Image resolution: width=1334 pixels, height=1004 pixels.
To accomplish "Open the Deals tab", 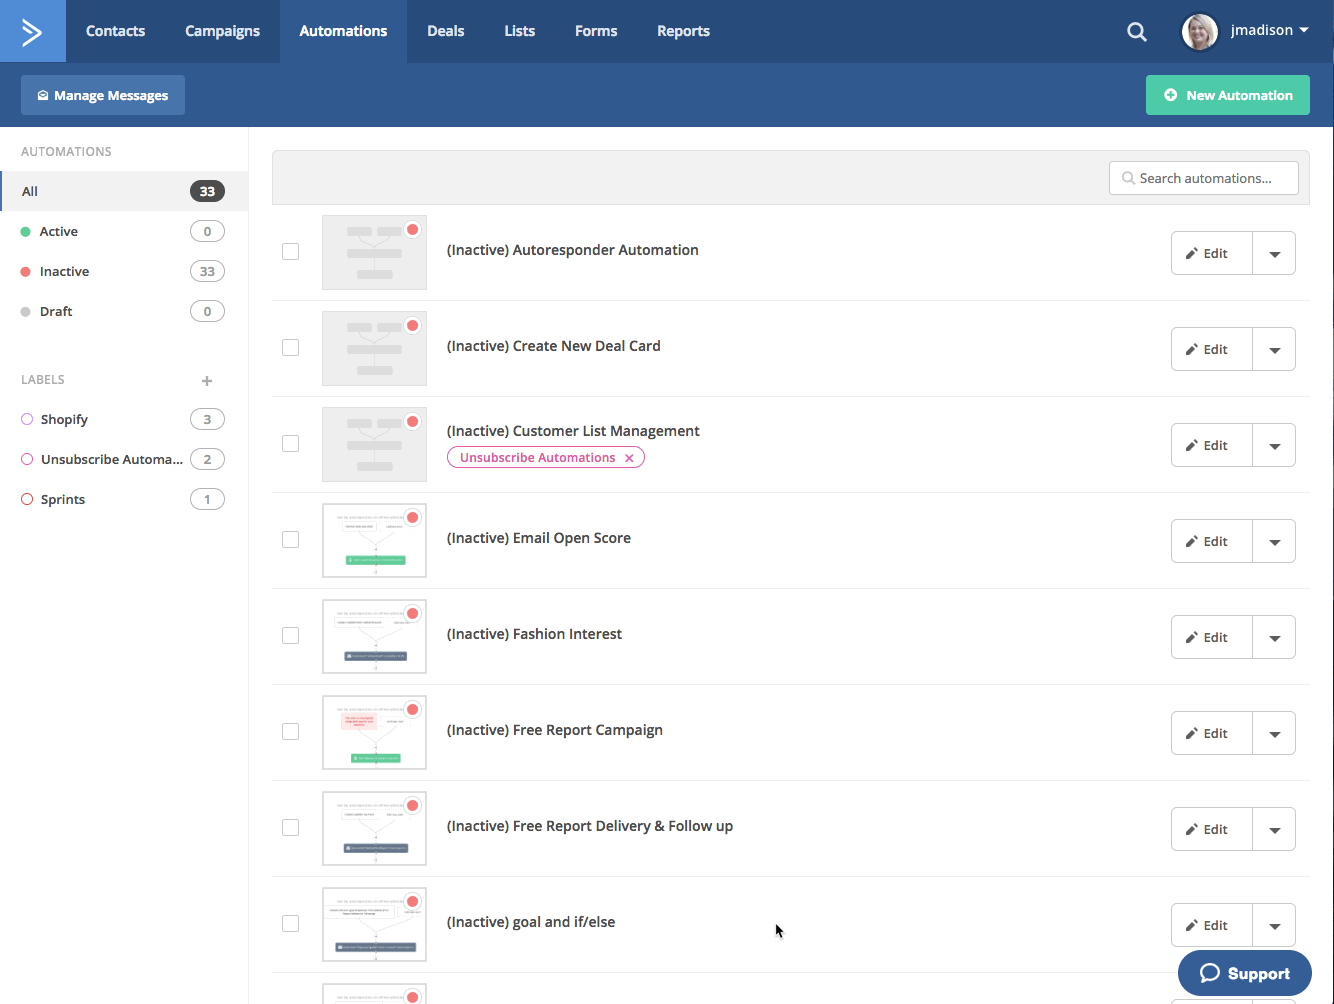I will click(445, 31).
